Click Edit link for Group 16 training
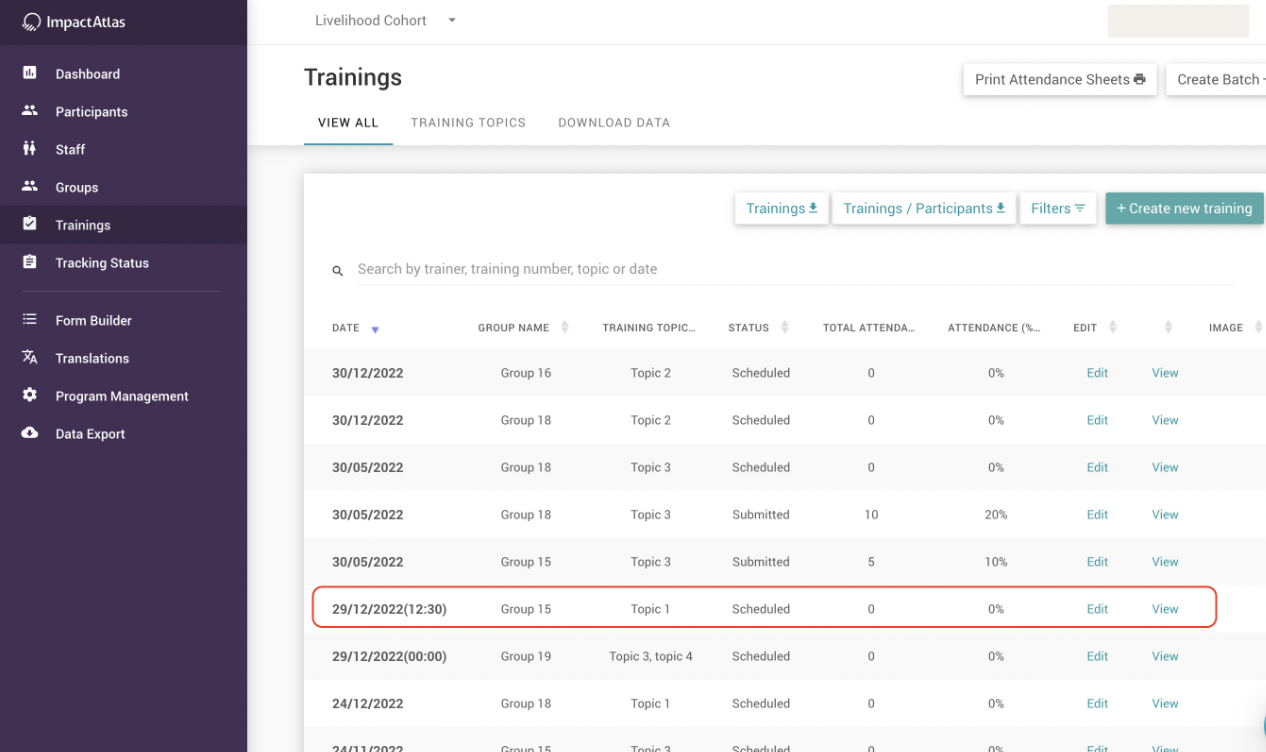The image size is (1266, 752). click(x=1097, y=373)
